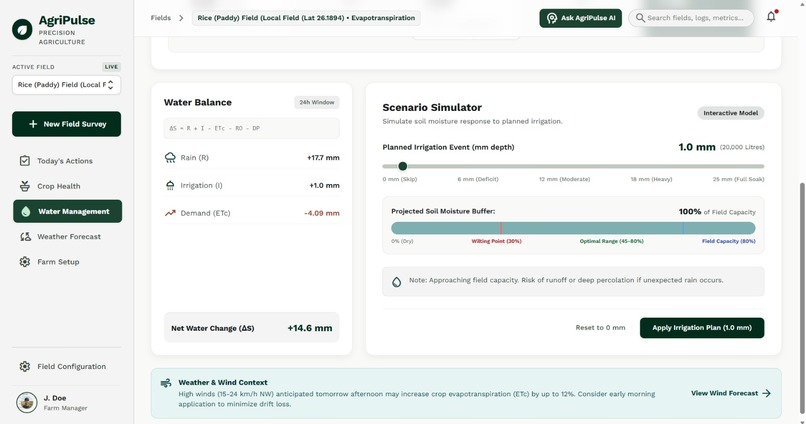
Task: Switch to Weather Forecast page
Action: (67, 236)
